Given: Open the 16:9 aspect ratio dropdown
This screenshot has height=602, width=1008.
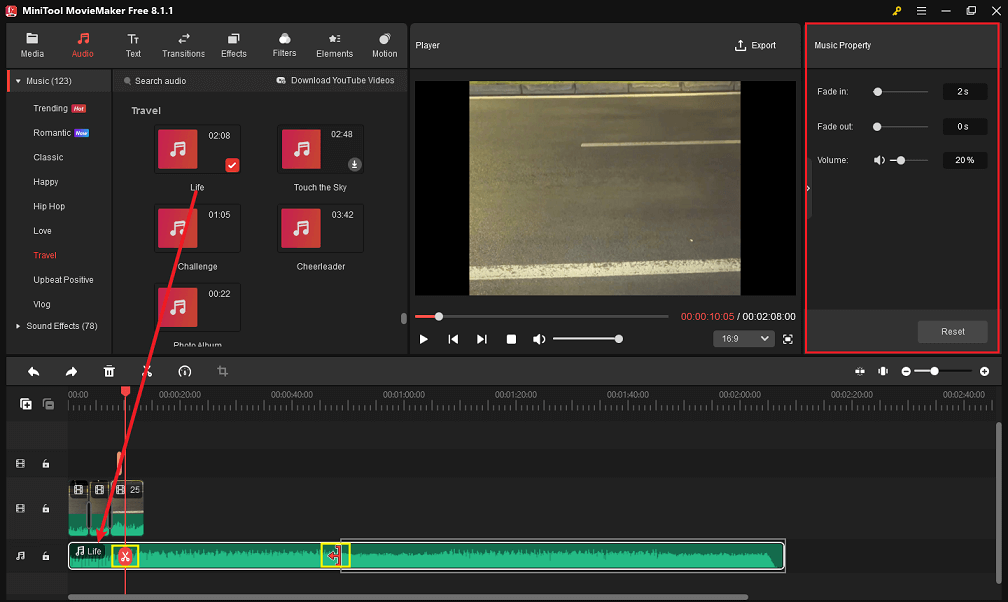Looking at the screenshot, I should click(x=743, y=339).
